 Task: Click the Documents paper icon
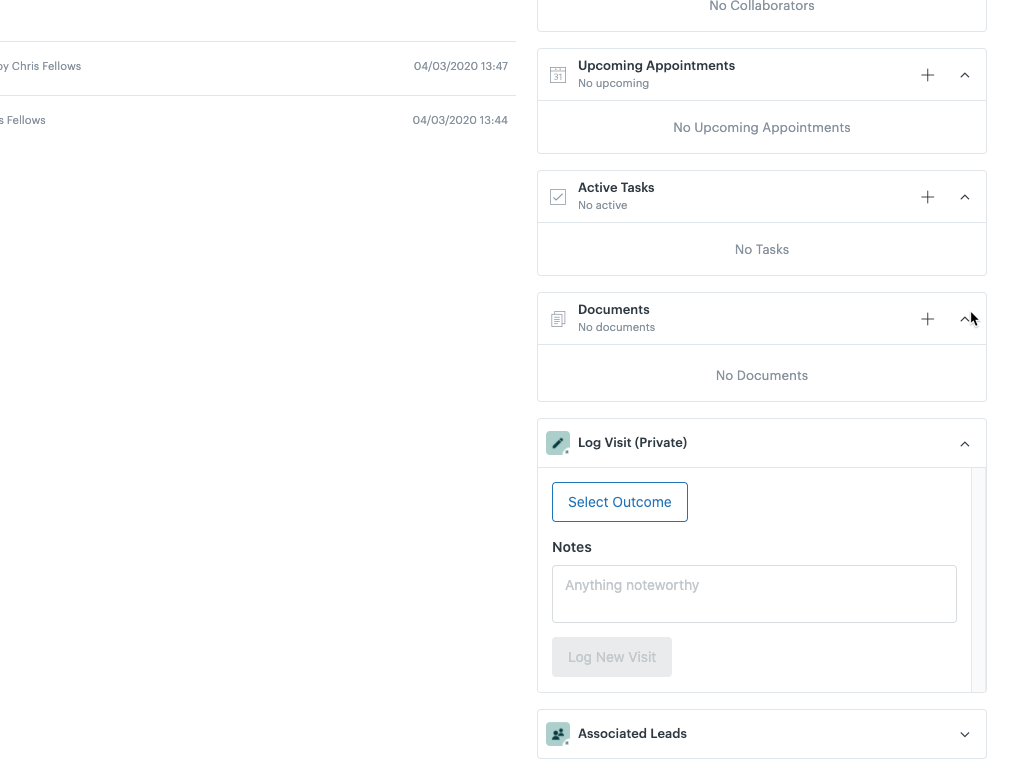coord(558,318)
